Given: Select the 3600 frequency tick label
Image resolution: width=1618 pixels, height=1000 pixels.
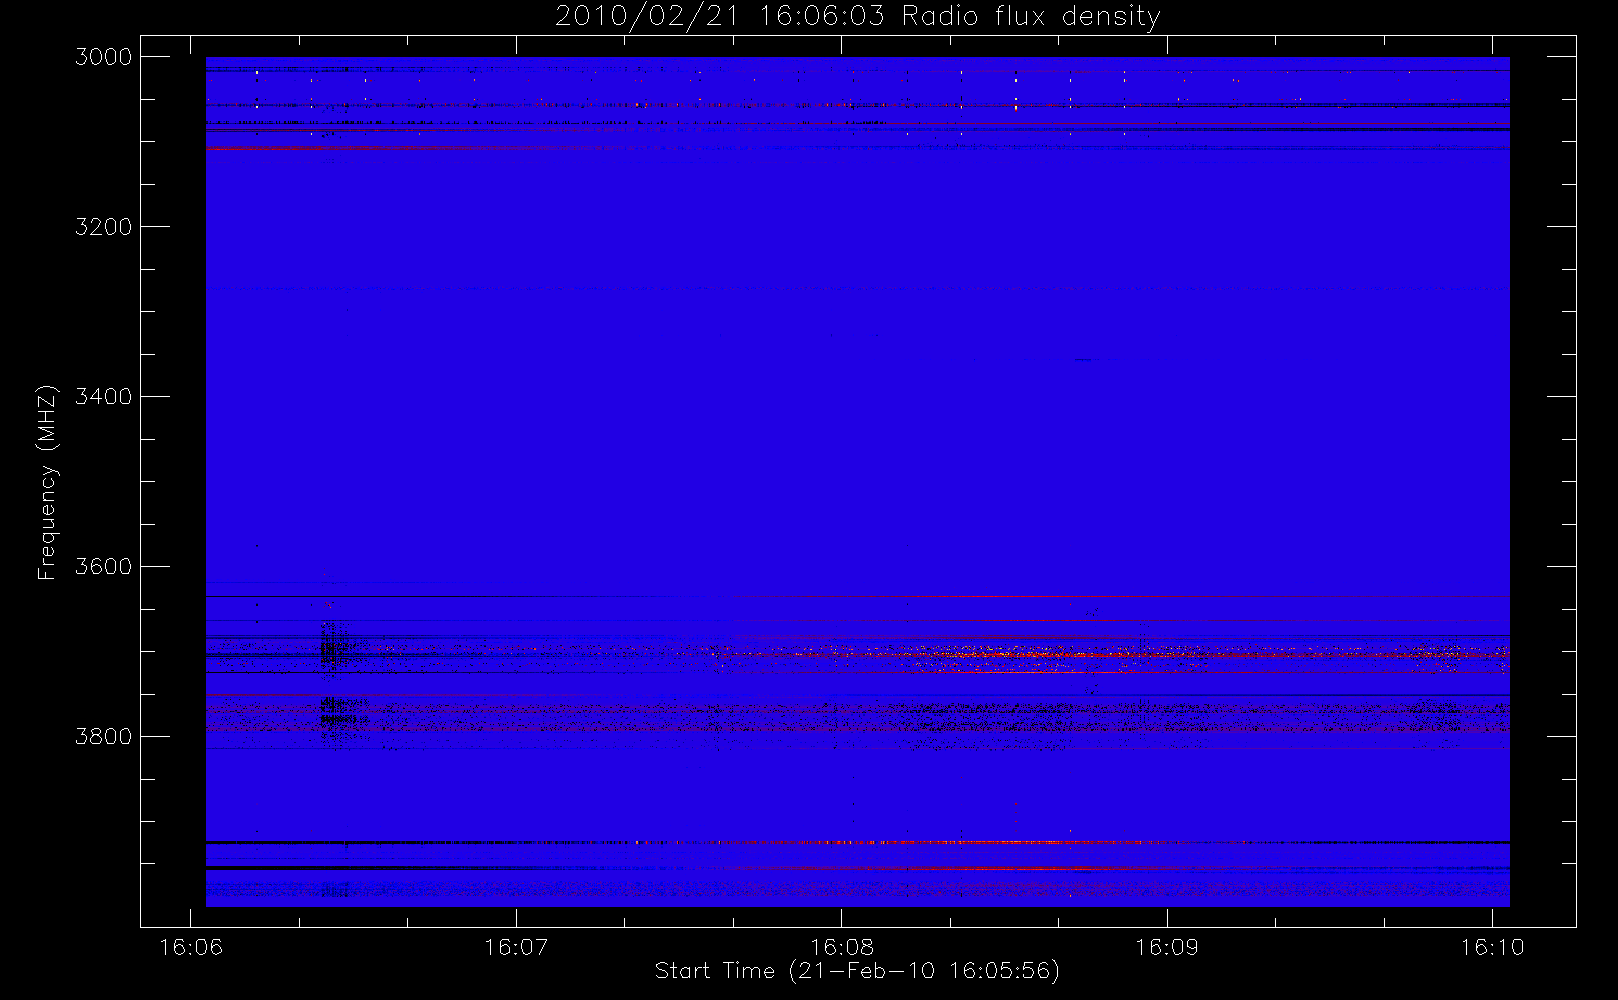Looking at the screenshot, I should (104, 567).
